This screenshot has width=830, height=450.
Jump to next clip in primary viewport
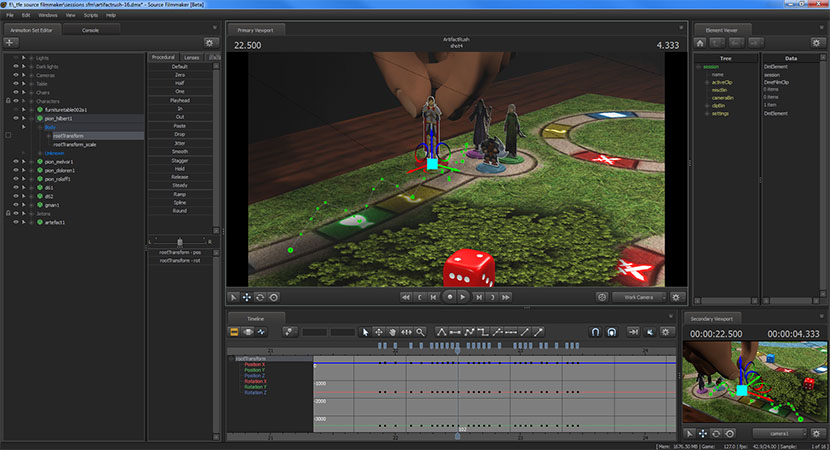[x=506, y=298]
